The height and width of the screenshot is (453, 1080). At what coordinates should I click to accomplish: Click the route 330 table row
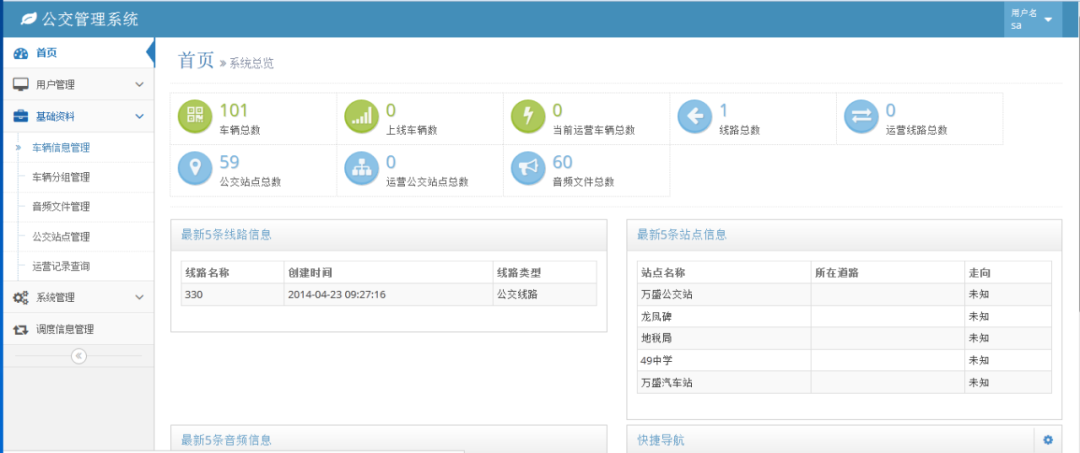(388, 294)
